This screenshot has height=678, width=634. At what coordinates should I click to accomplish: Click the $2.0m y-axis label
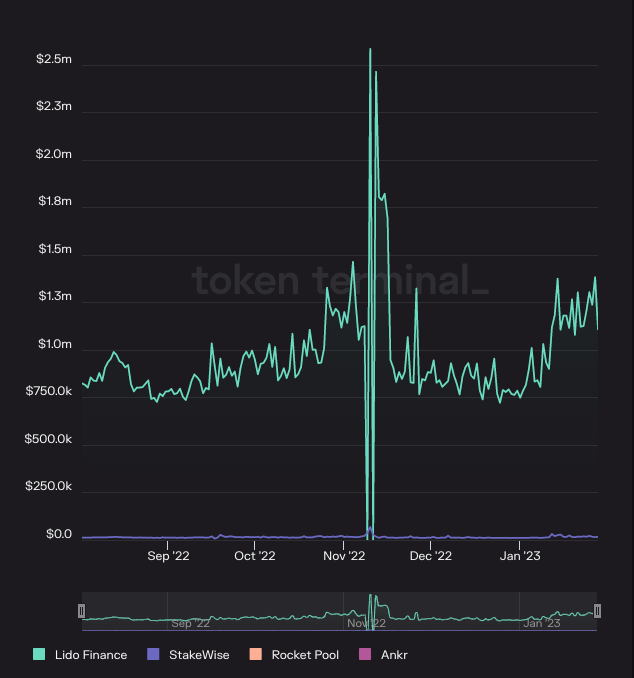tap(54, 154)
